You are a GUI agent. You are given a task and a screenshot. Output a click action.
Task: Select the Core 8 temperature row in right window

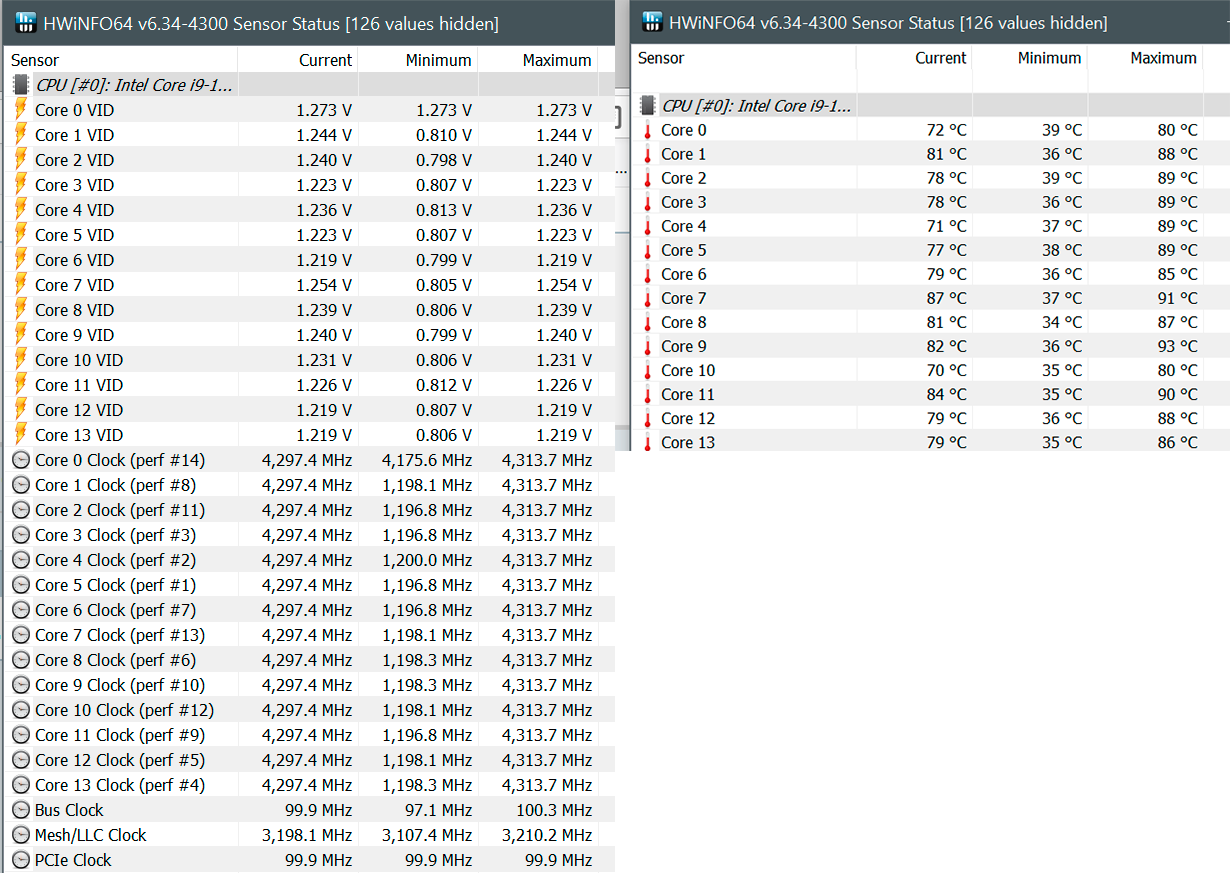931,322
